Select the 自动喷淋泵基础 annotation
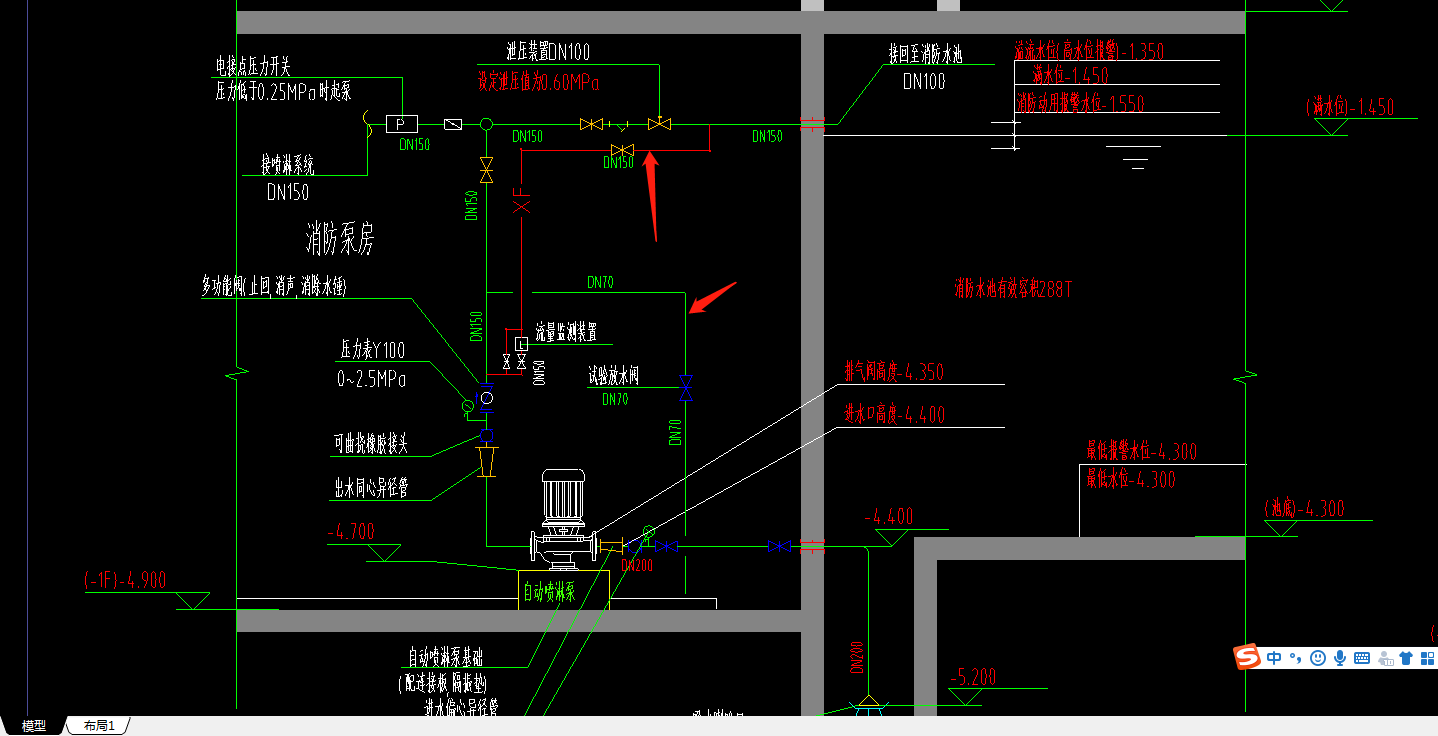1438x736 pixels. (446, 658)
